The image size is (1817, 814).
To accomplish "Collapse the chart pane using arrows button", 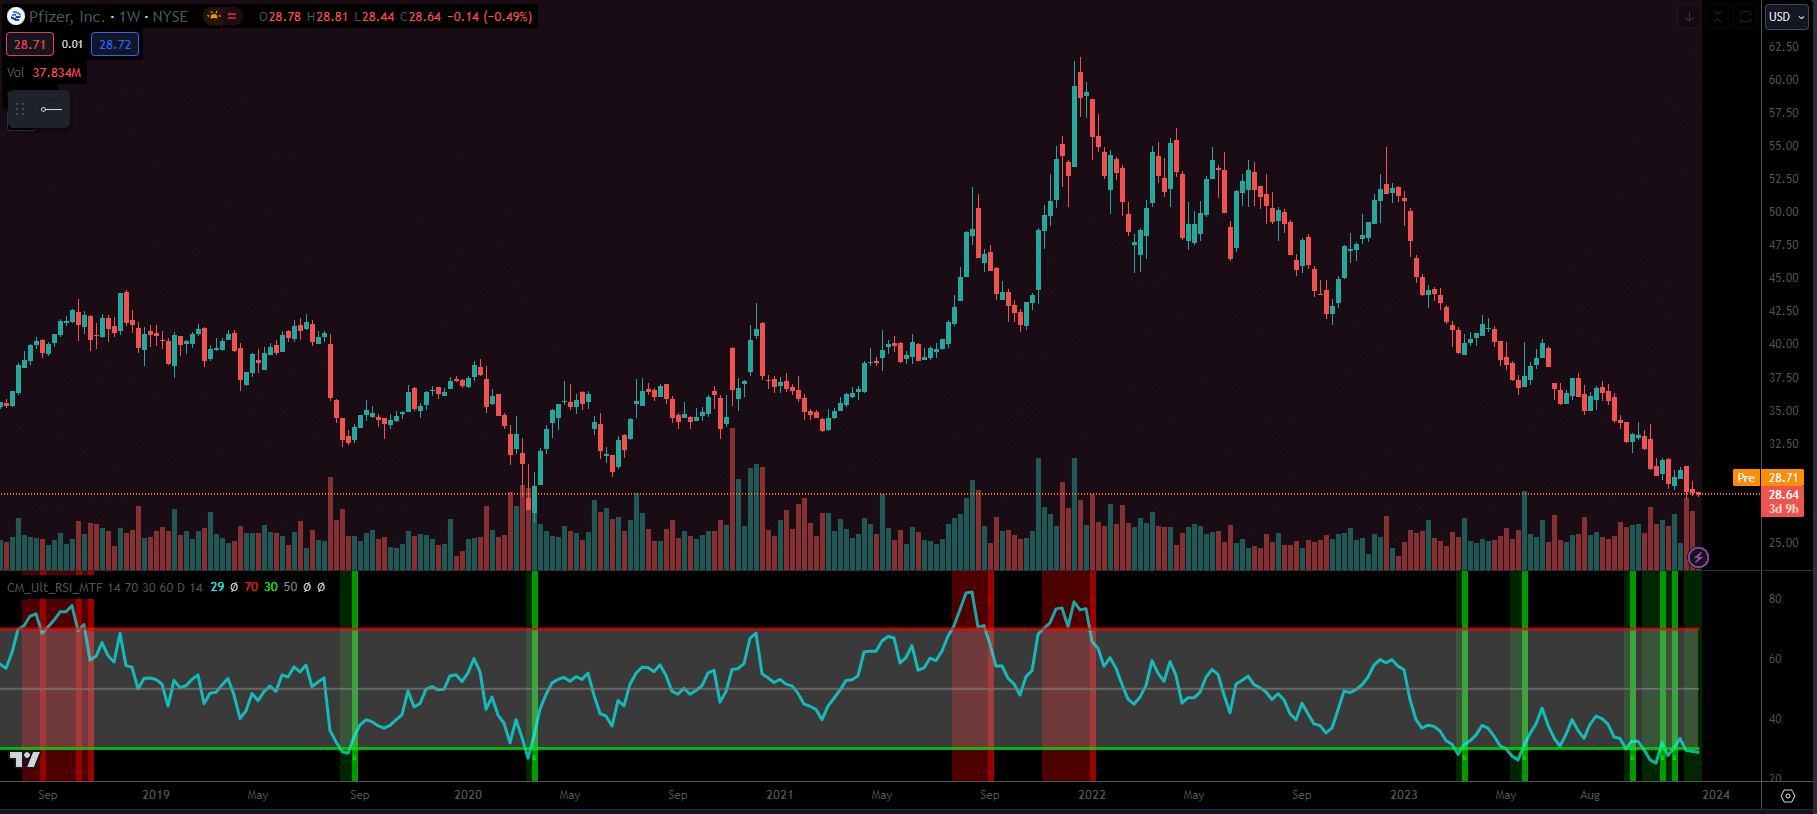I will pyautogui.click(x=1717, y=16).
